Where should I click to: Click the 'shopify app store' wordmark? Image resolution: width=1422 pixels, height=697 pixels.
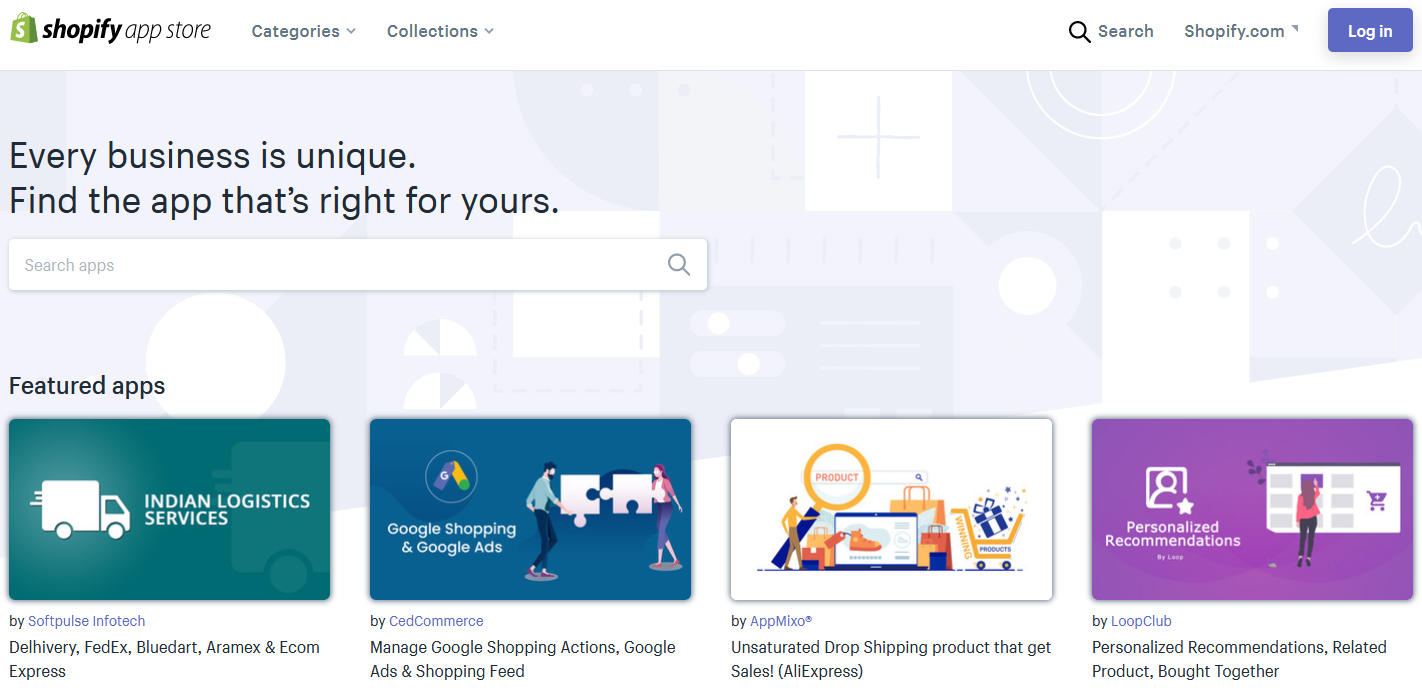(126, 31)
